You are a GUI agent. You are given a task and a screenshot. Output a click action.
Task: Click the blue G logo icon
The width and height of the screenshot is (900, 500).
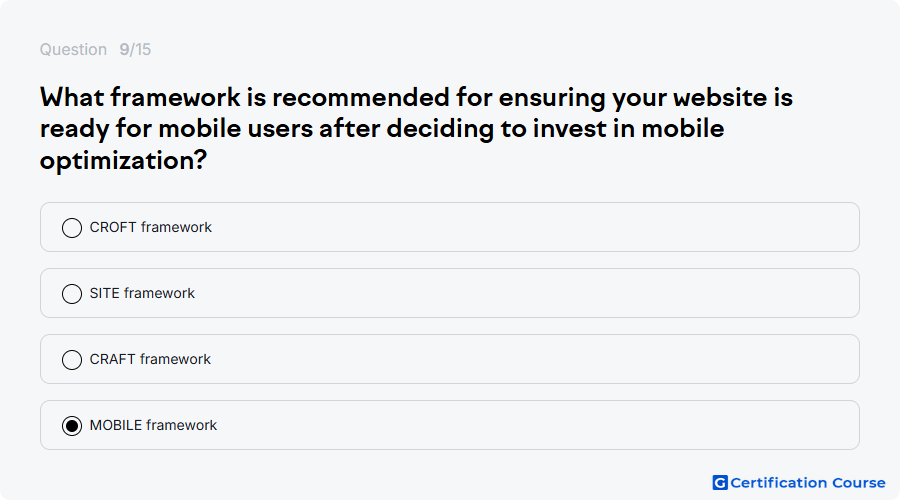pyautogui.click(x=720, y=483)
